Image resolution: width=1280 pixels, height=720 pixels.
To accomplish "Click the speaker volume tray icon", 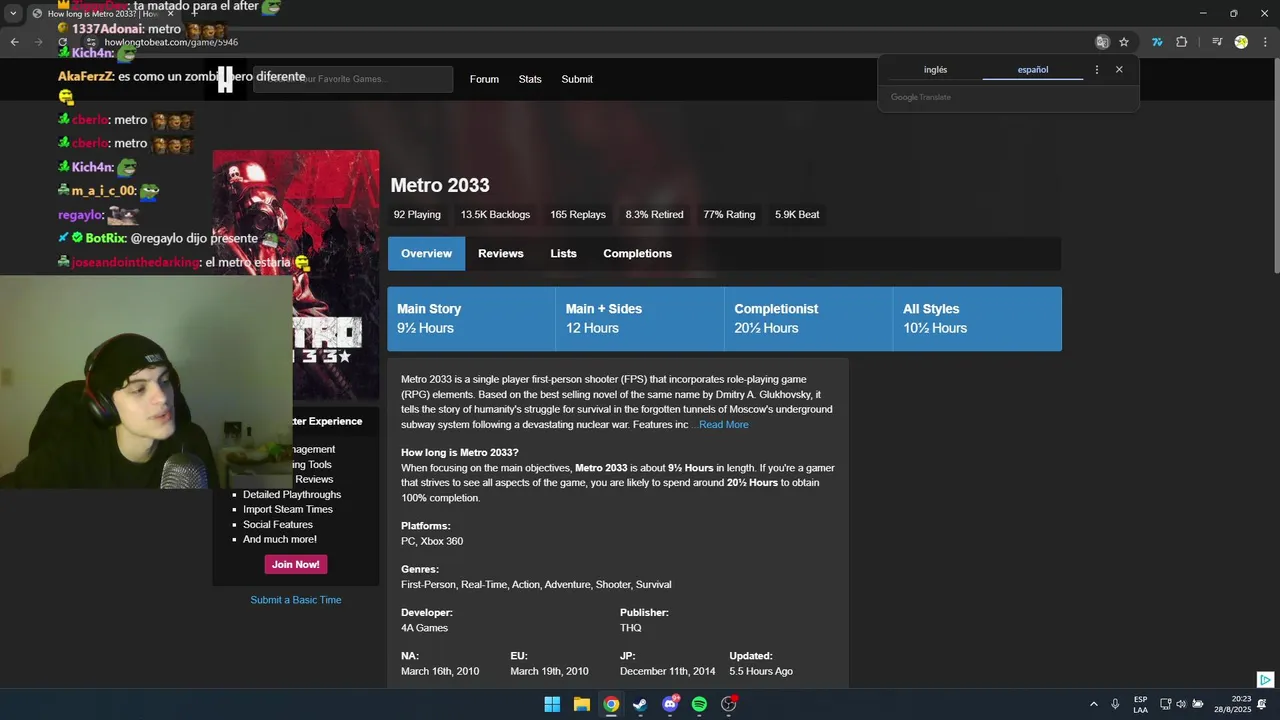I will point(1181,705).
